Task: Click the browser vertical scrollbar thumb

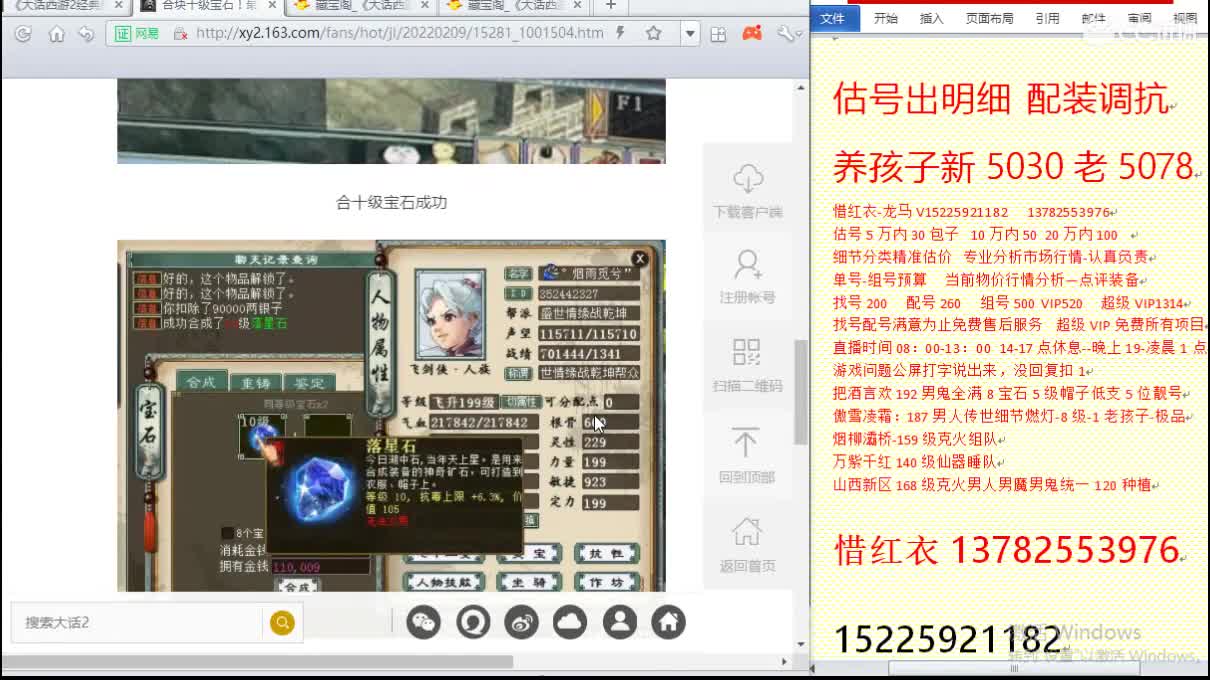Action: coord(800,392)
